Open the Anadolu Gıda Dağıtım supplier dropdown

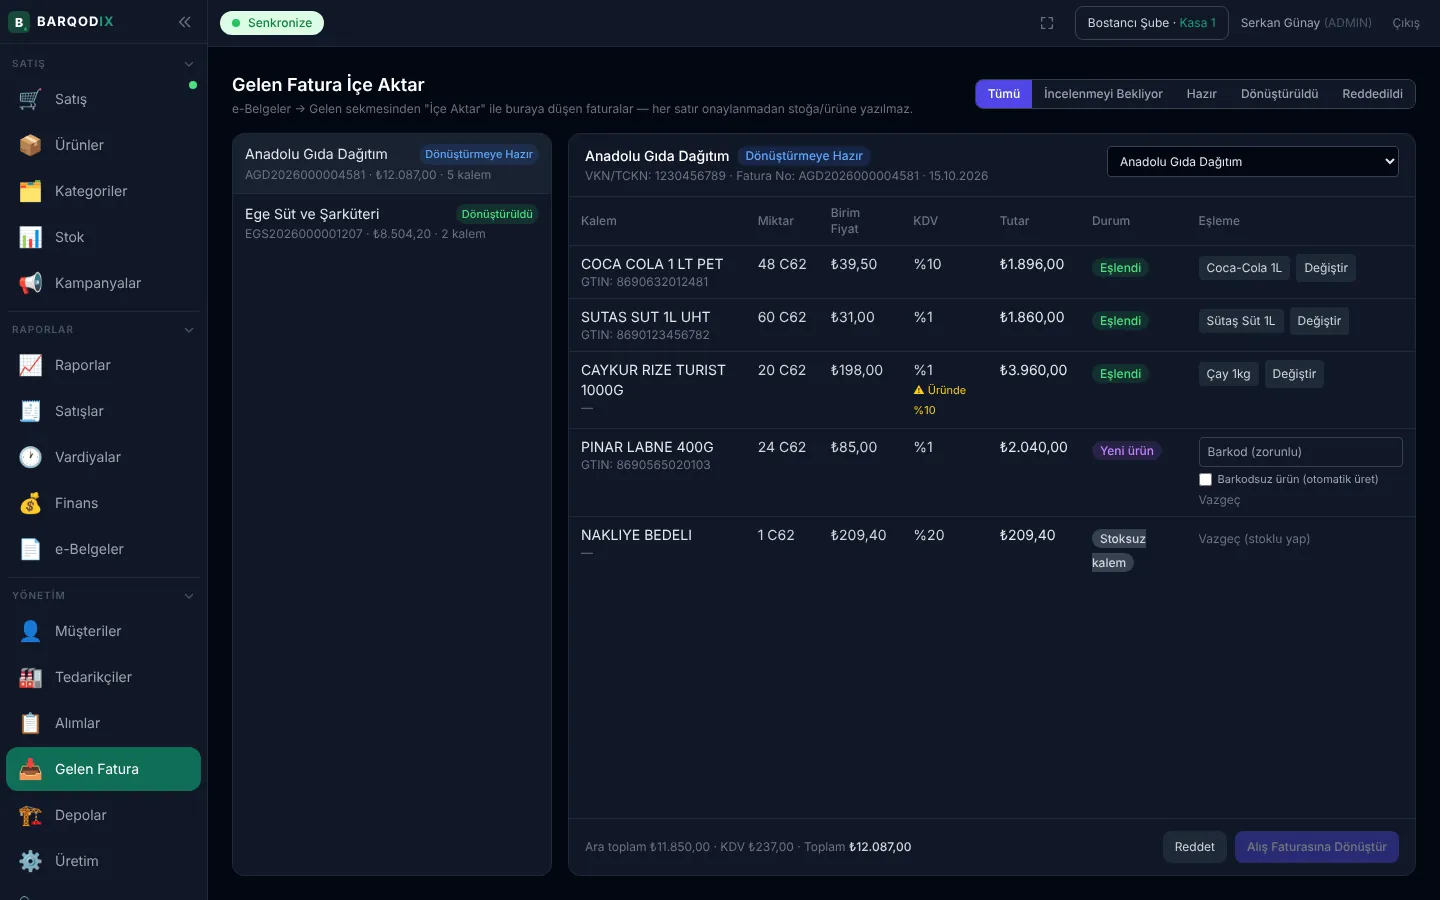click(1253, 162)
